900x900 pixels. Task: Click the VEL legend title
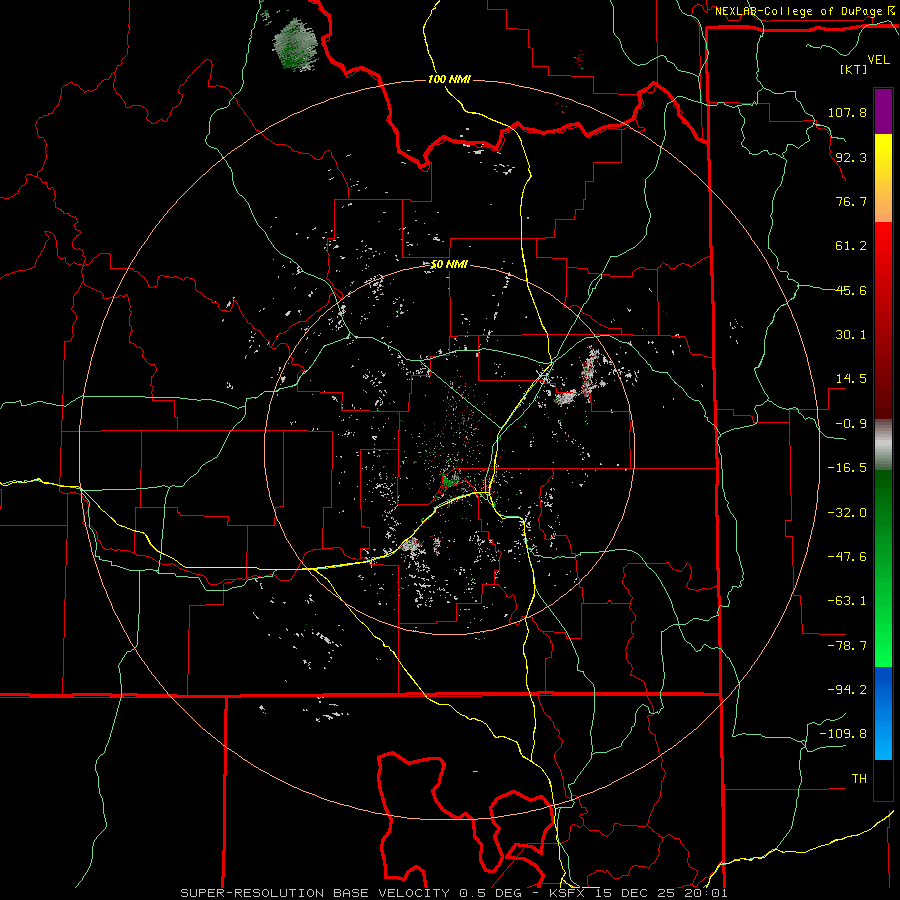click(878, 60)
